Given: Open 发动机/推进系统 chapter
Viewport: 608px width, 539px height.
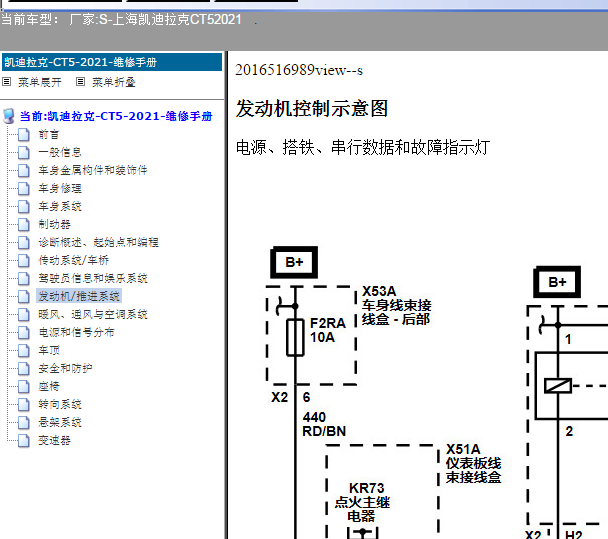Looking at the screenshot, I should click(x=78, y=296).
